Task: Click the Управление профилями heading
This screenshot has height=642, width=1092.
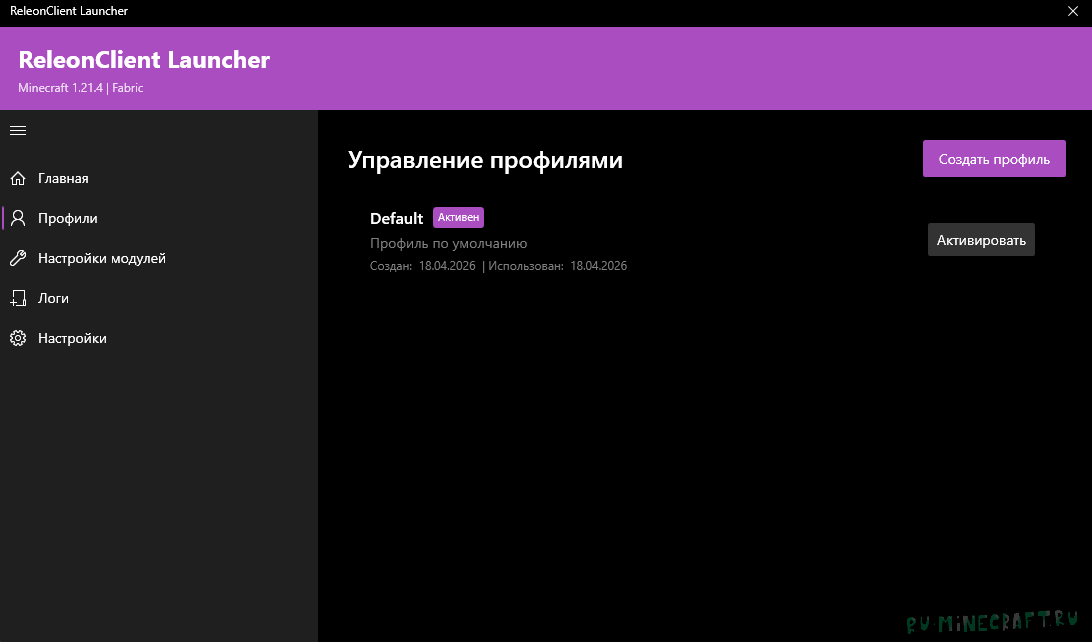Action: [x=485, y=160]
